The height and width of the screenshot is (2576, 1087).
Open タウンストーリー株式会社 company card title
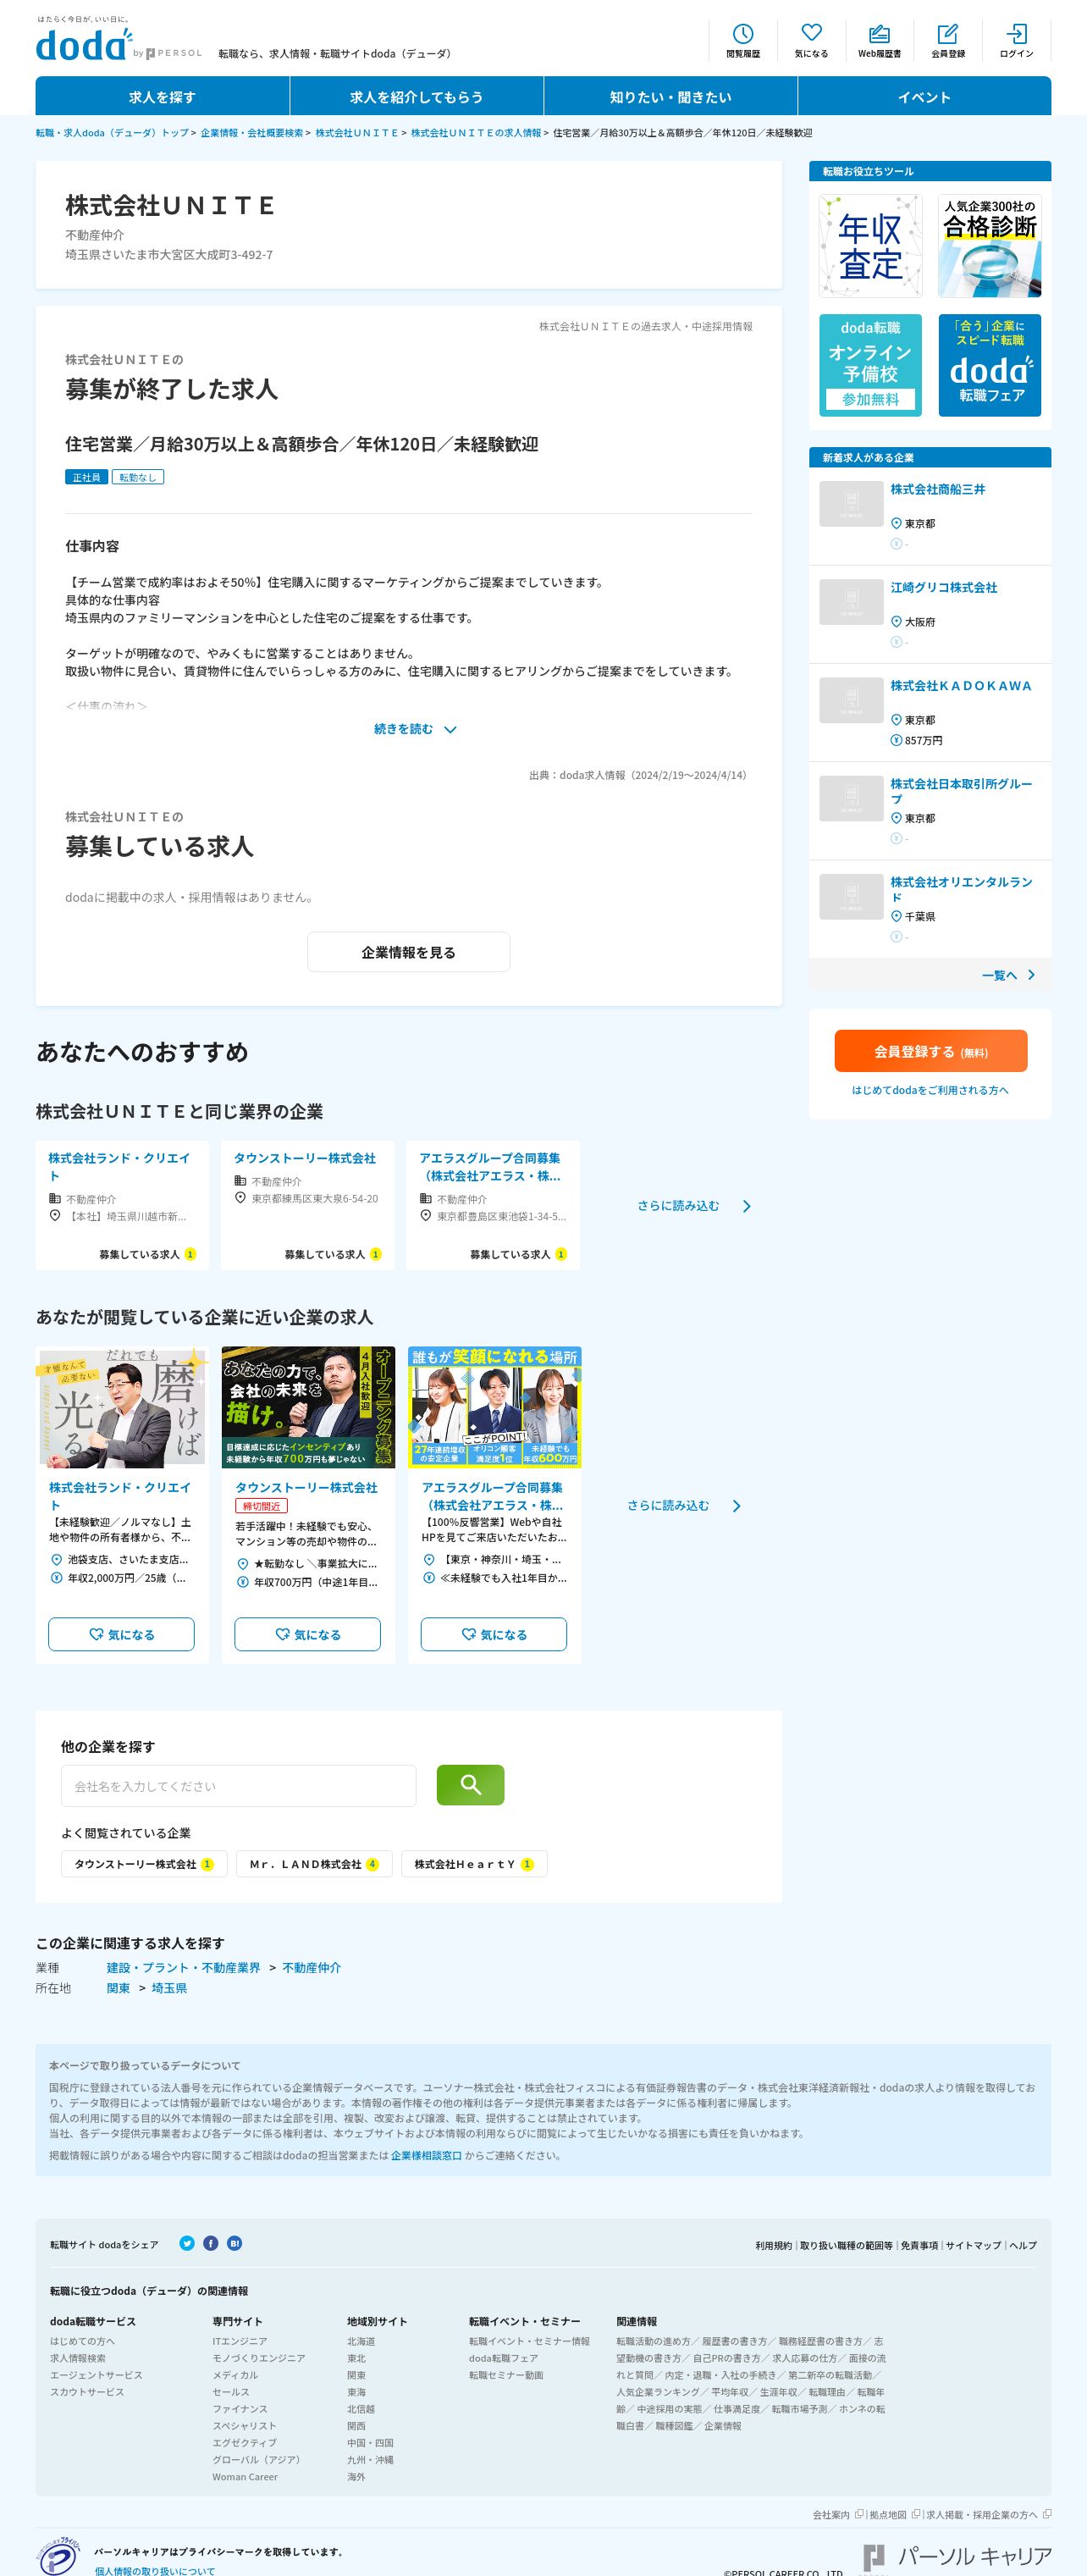coord(305,1158)
